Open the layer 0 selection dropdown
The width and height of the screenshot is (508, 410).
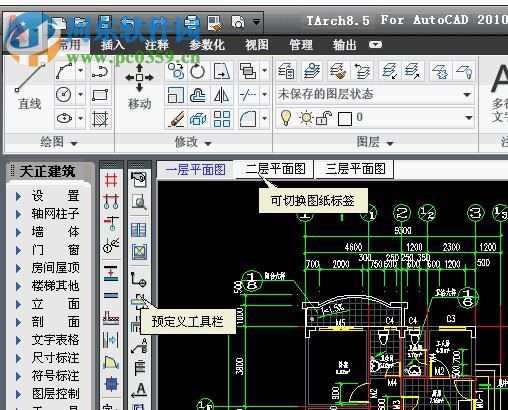coord(468,118)
